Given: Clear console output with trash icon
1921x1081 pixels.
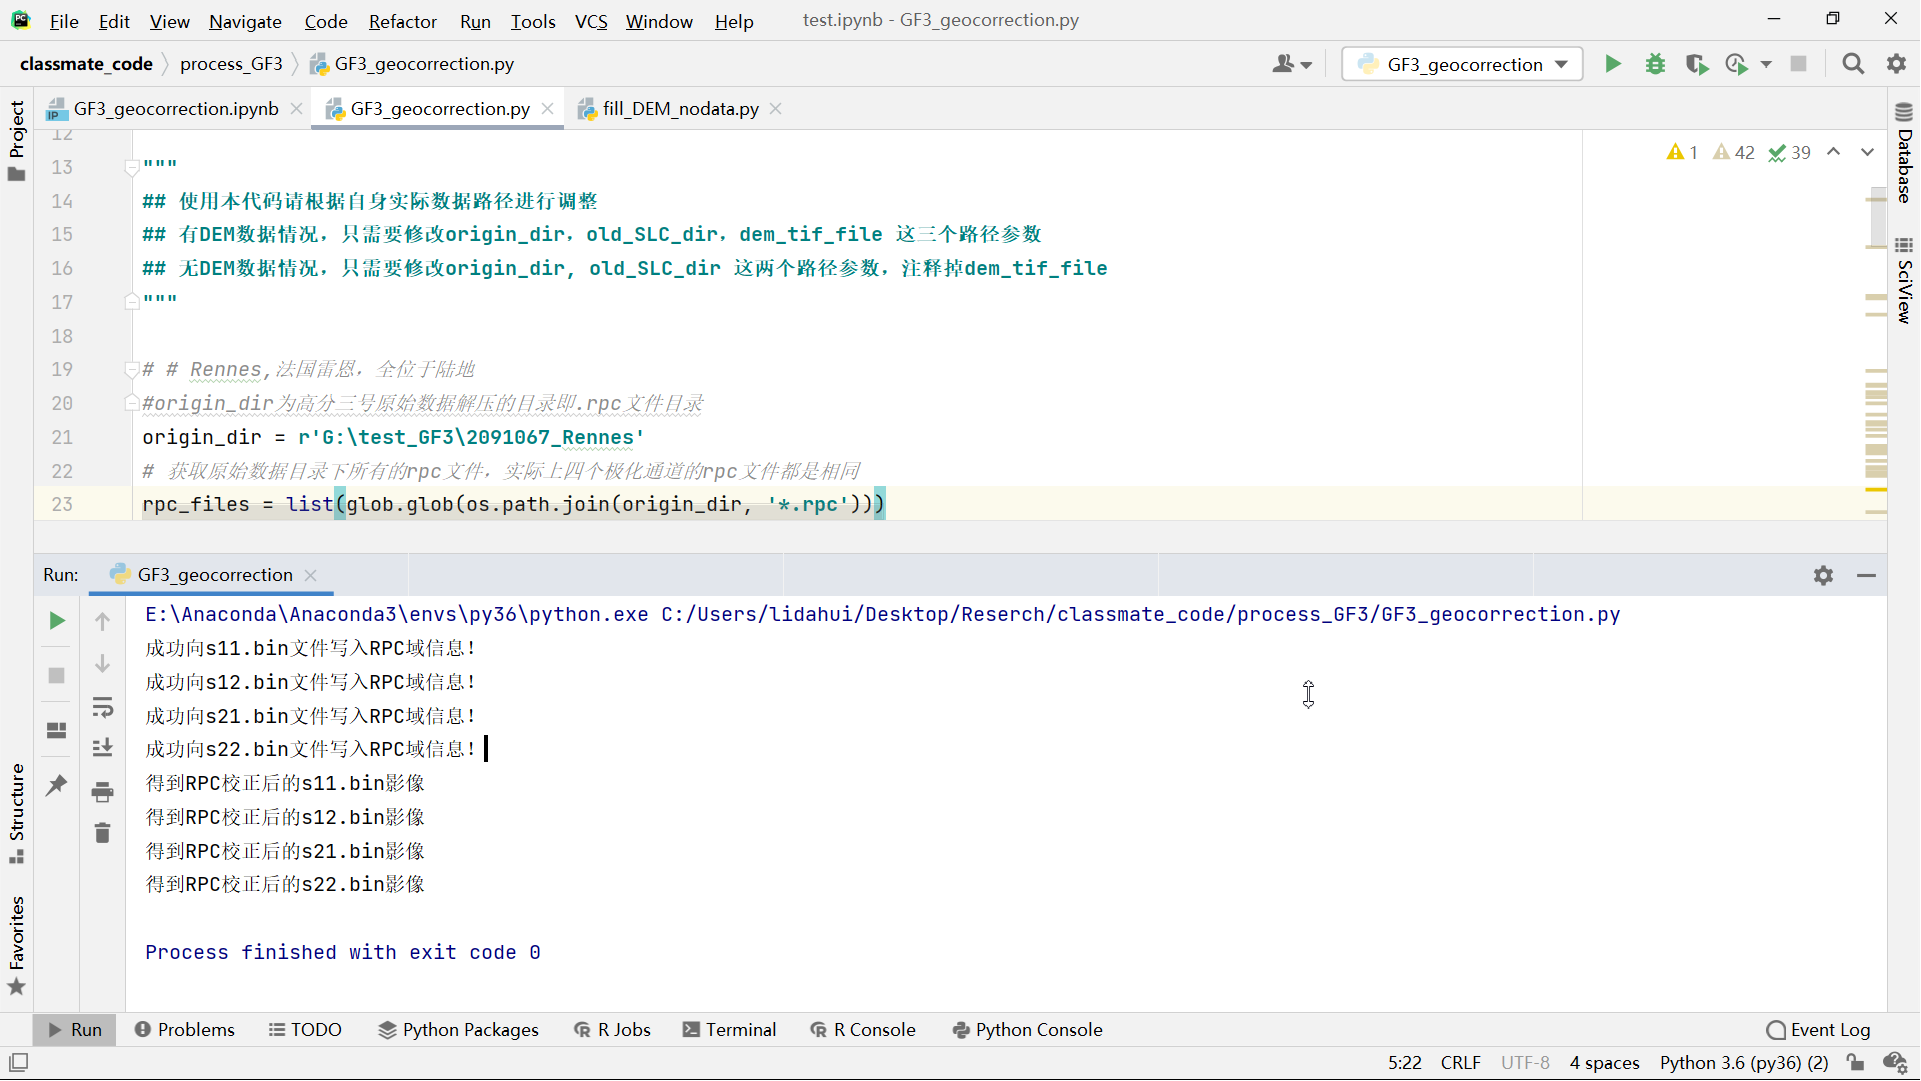Looking at the screenshot, I should click(x=102, y=832).
